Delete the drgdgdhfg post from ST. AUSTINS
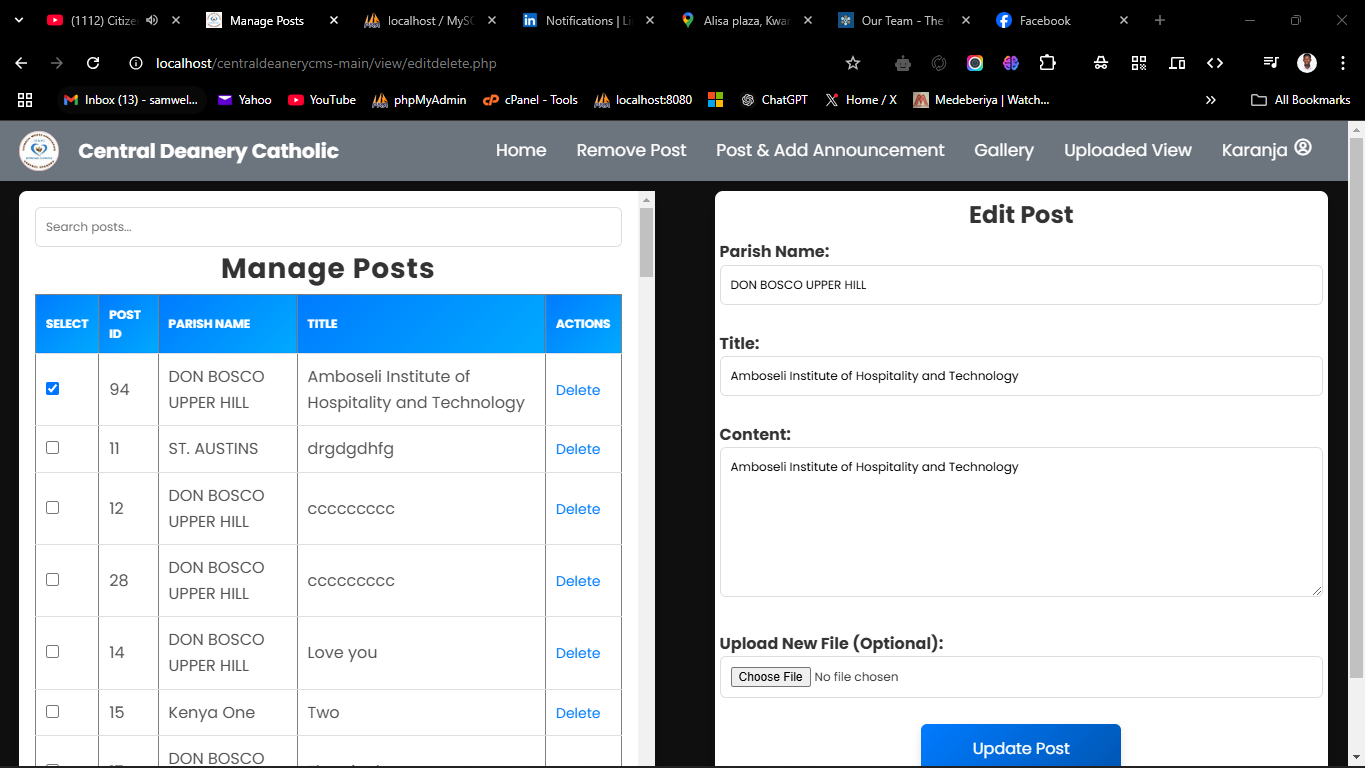This screenshot has height=768, width=1365. [x=578, y=449]
